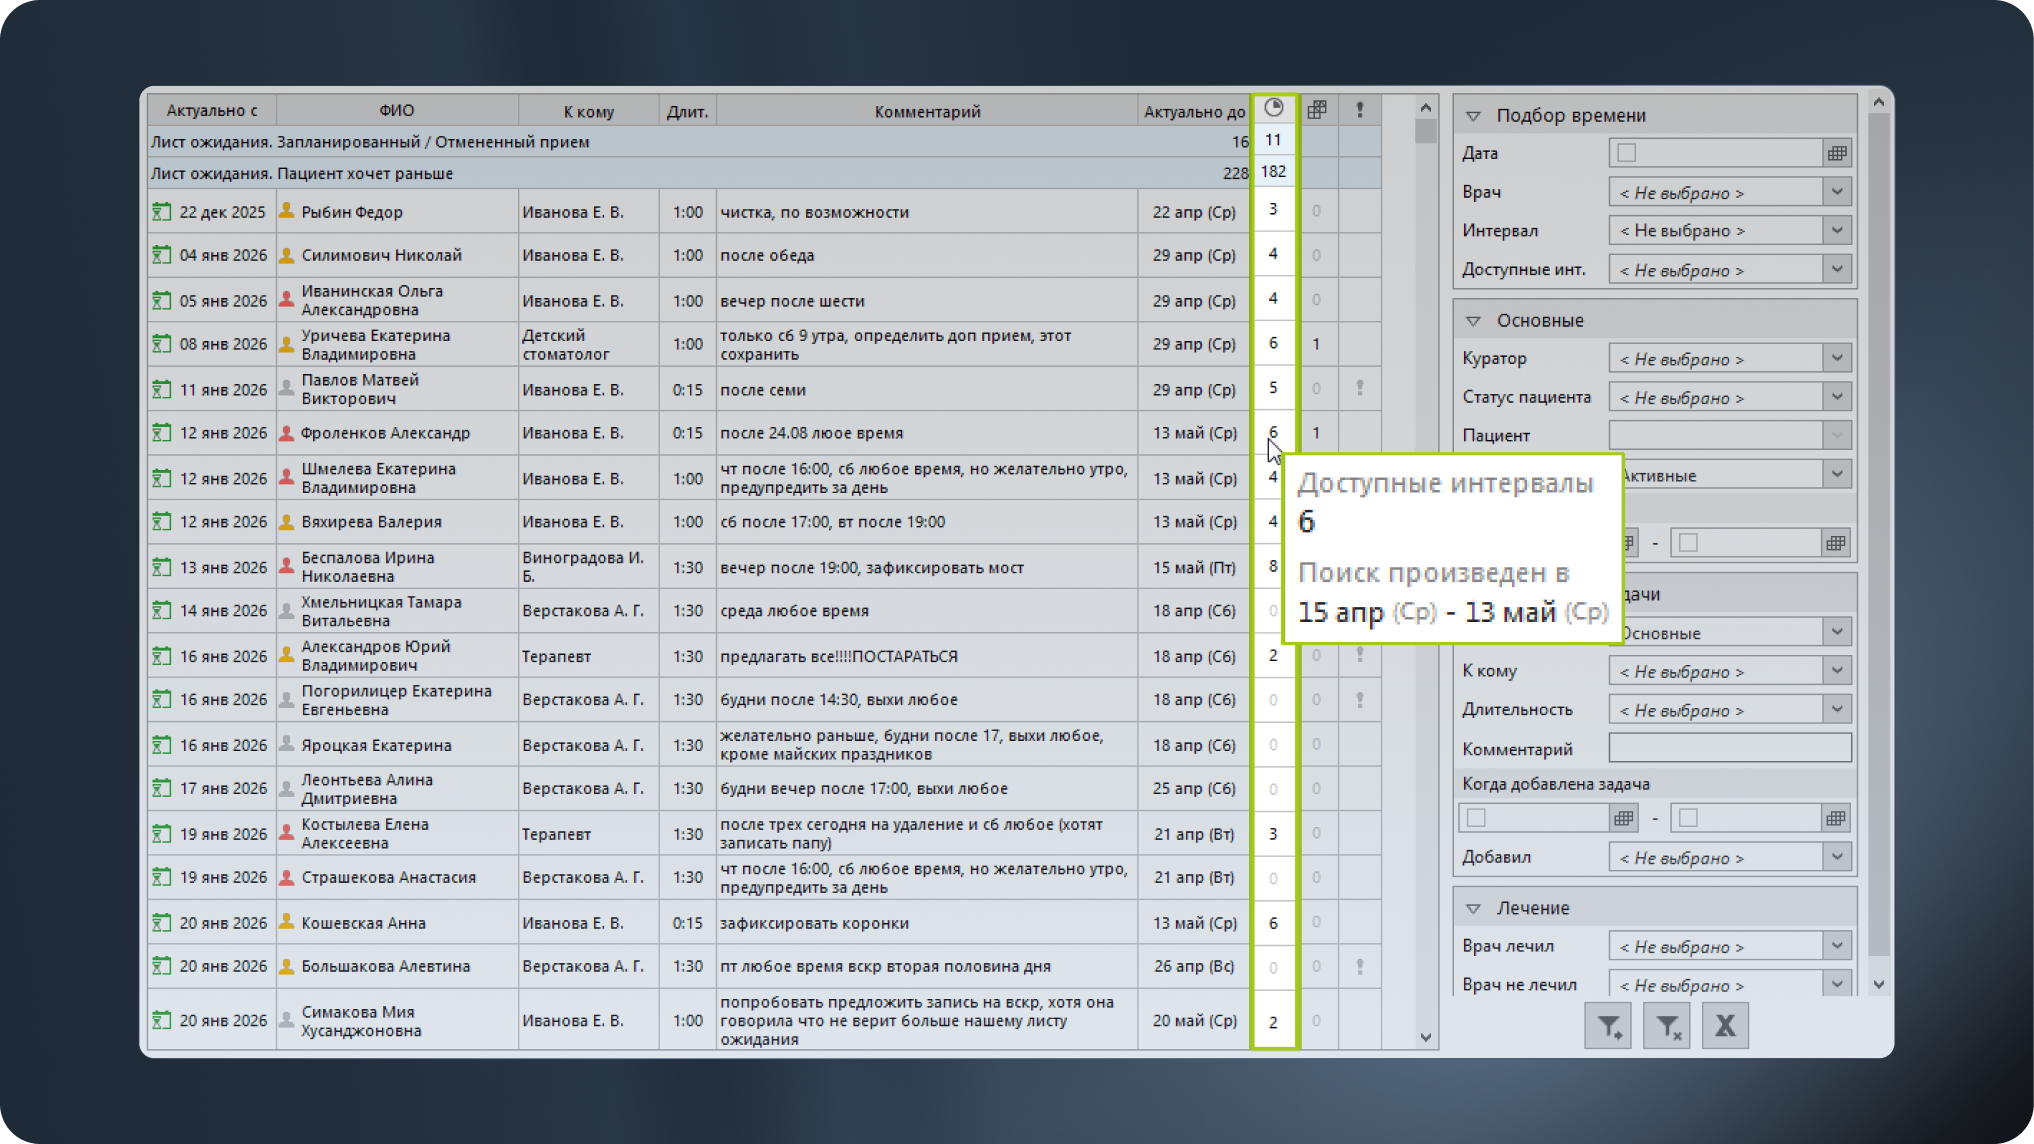The image size is (2034, 1144).
Task: Click the Комментарий filter input field
Action: coord(1730,748)
